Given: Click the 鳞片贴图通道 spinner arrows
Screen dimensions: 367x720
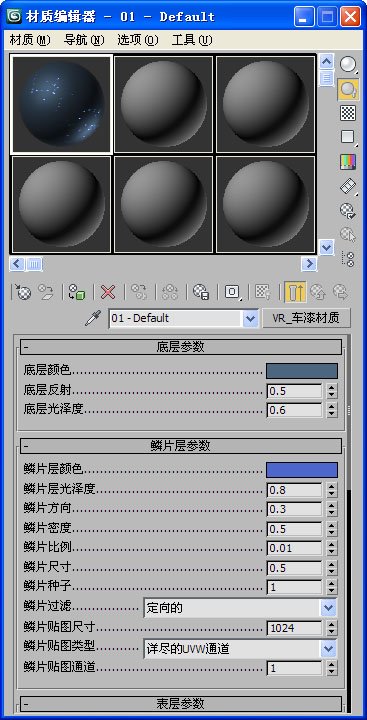Looking at the screenshot, I should (332, 668).
